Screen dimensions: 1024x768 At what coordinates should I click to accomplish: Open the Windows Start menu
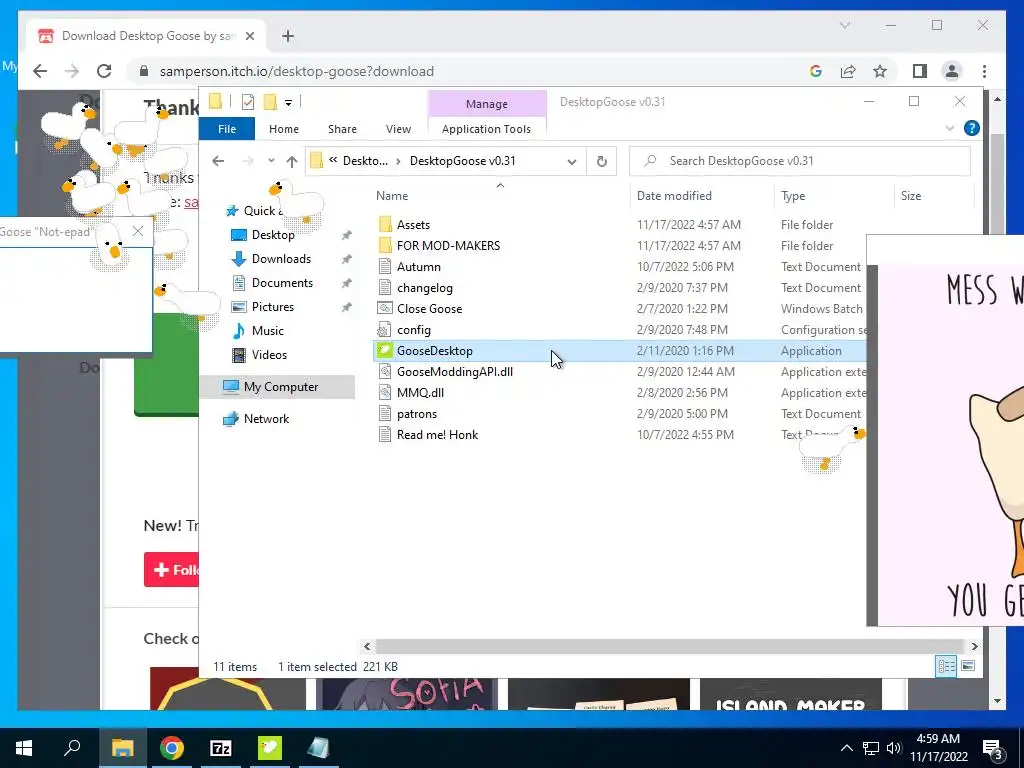tap(24, 748)
